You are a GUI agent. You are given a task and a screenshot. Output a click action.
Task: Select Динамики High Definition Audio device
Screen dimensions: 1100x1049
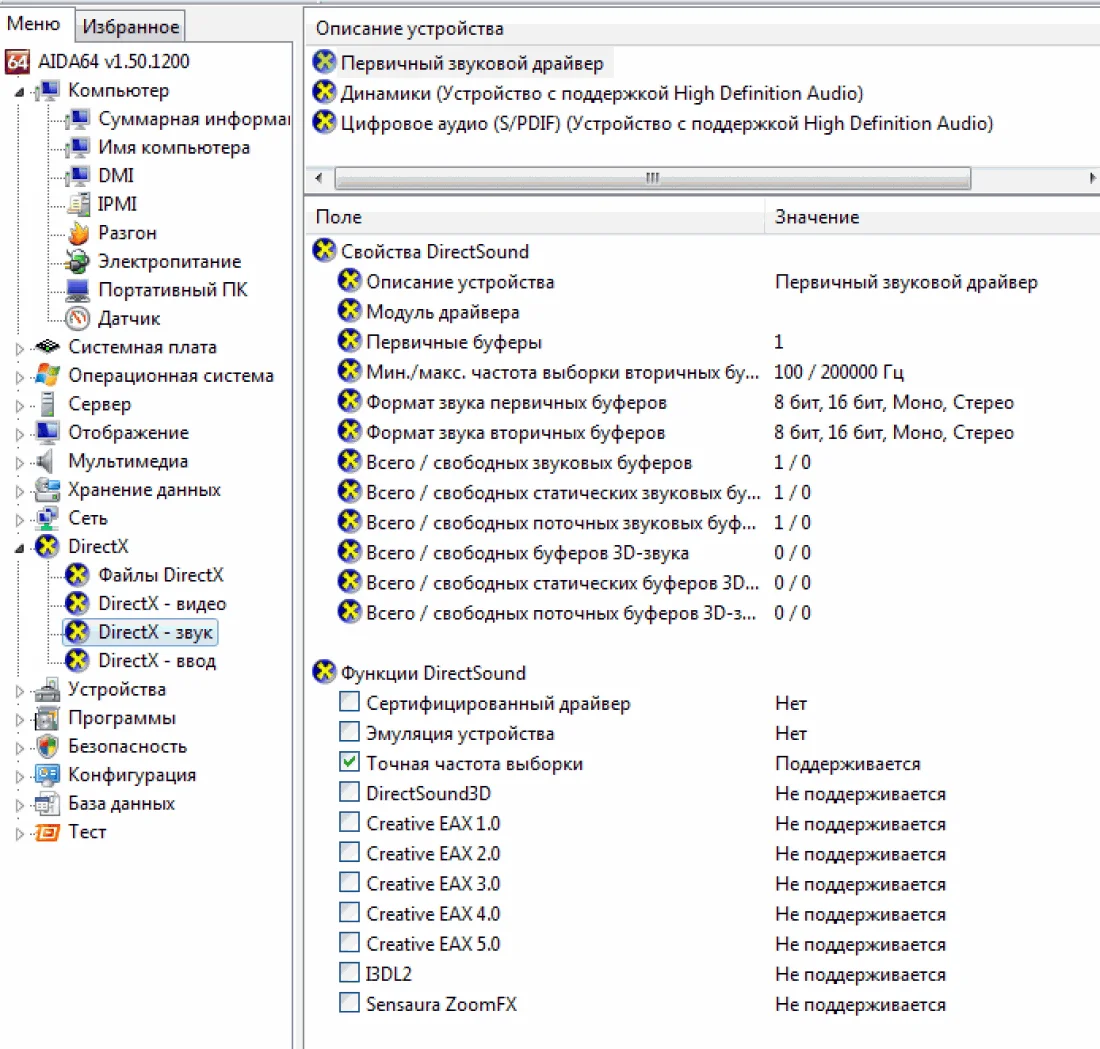(588, 93)
